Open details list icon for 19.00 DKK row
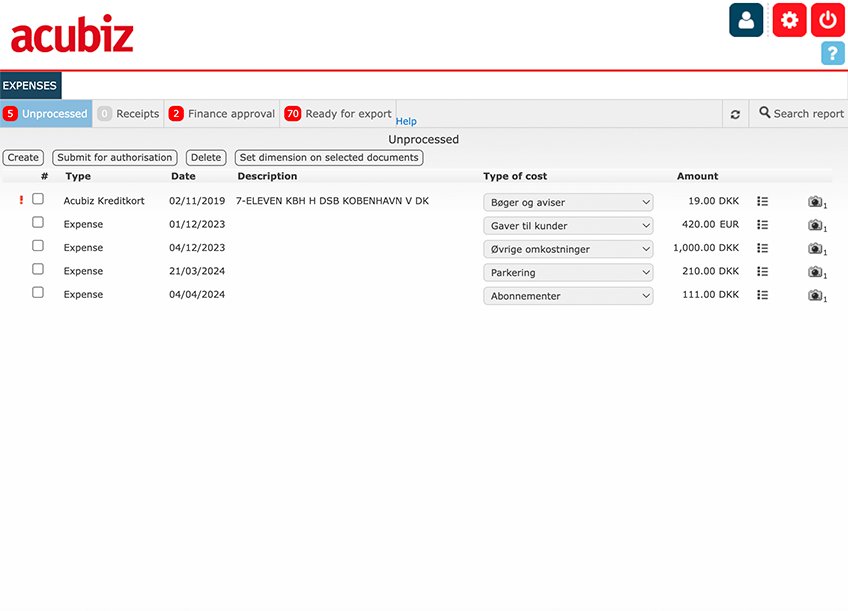Screen dimensions: 848x611 762,201
